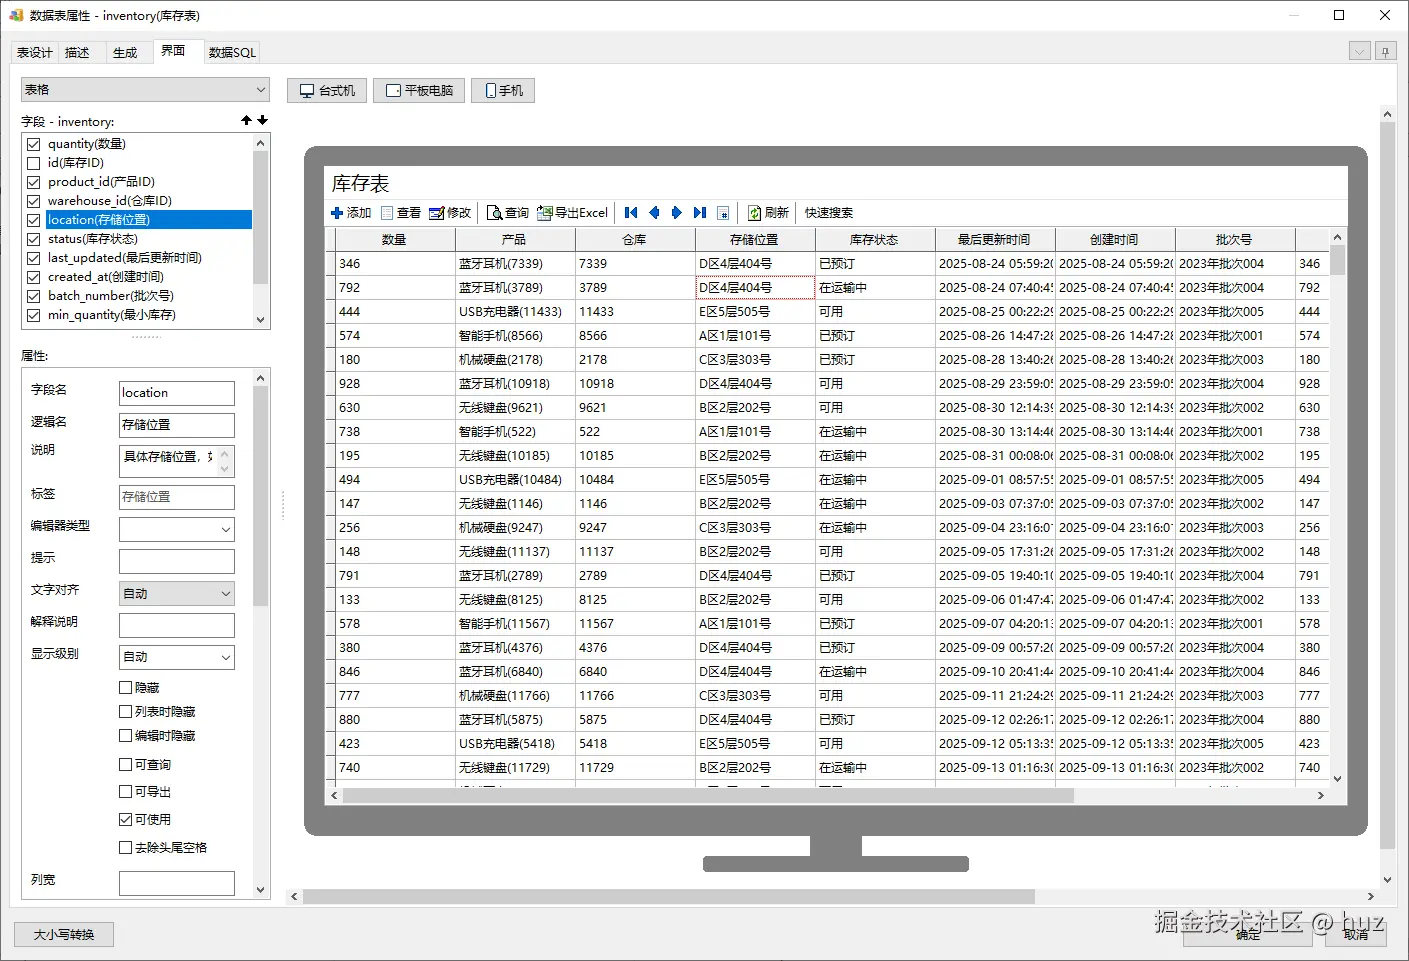Click the 查询 (query) toolbar icon
Image resolution: width=1409 pixels, height=961 pixels.
pos(494,213)
